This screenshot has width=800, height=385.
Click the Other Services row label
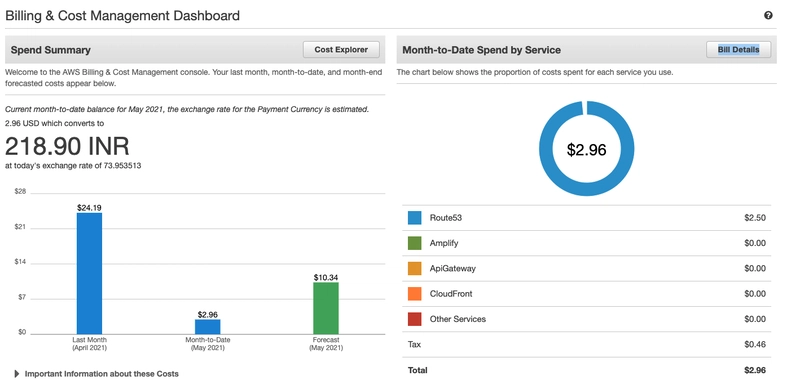click(x=458, y=319)
